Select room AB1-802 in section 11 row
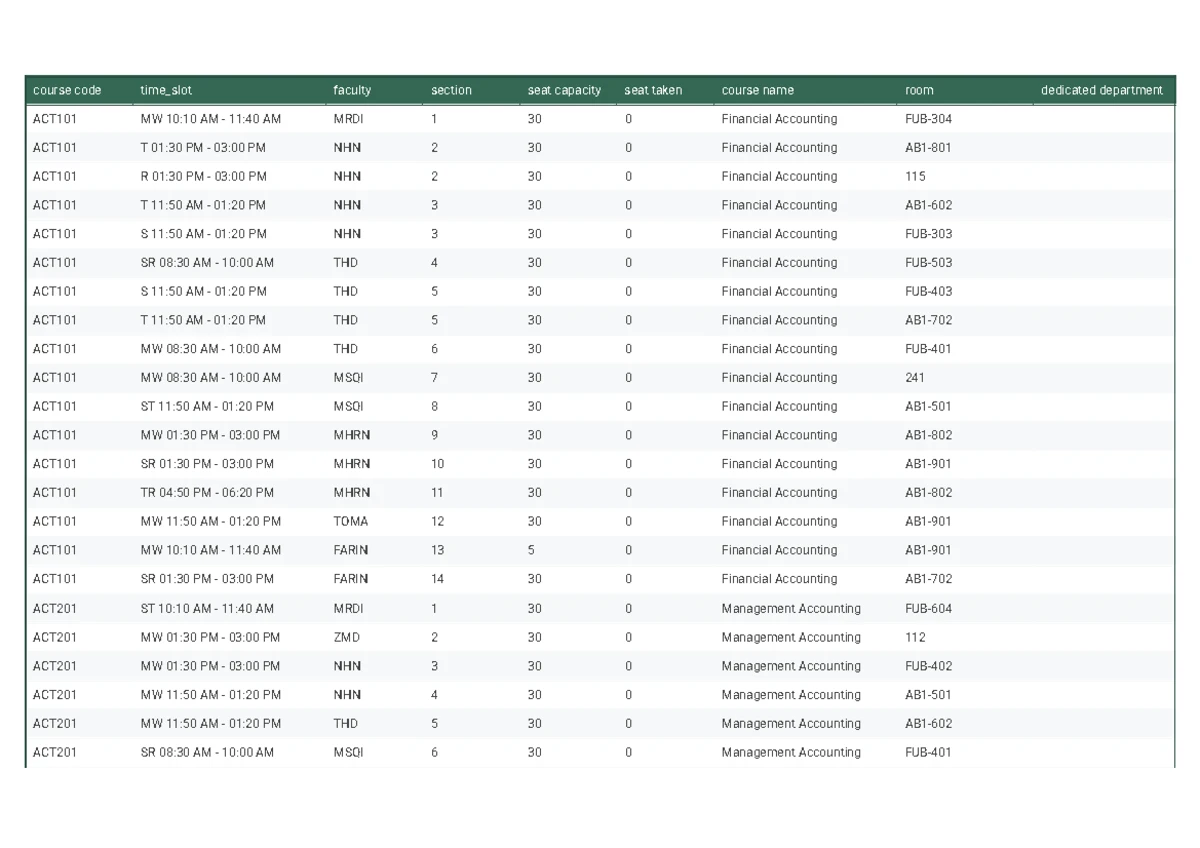Screen dimensions: 1200x848 929,493
